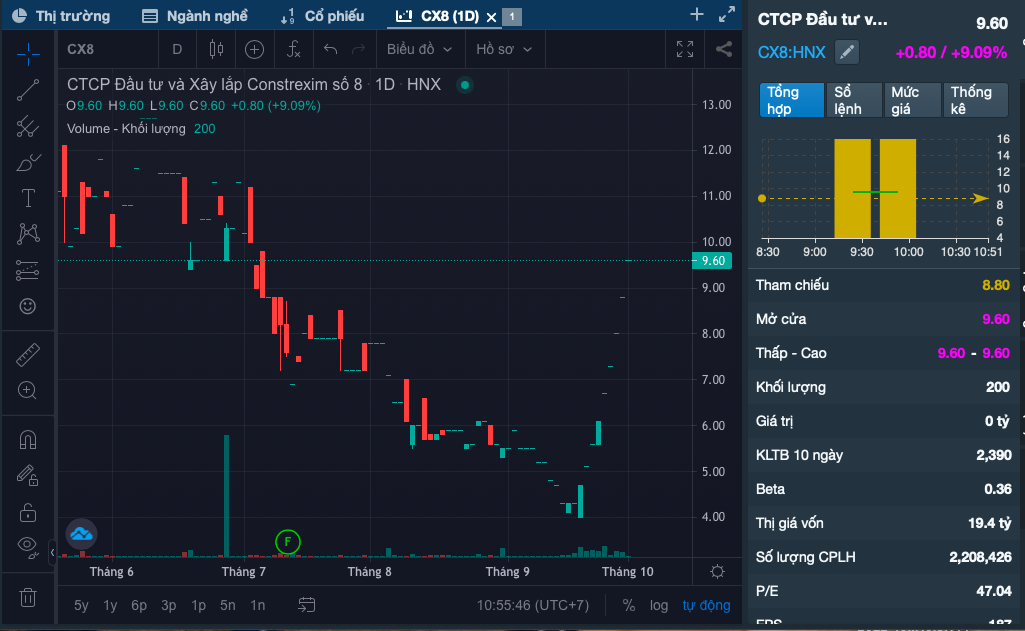Add a new tab with plus button

coord(697,14)
